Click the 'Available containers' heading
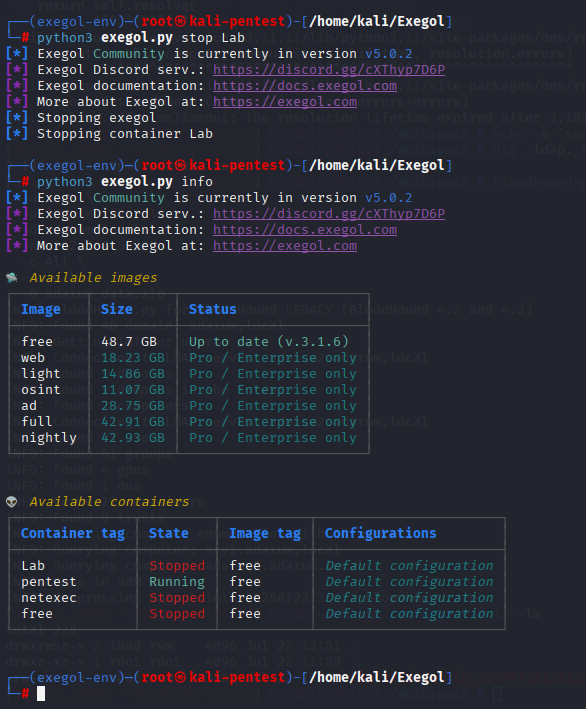The width and height of the screenshot is (586, 709). click(109, 501)
